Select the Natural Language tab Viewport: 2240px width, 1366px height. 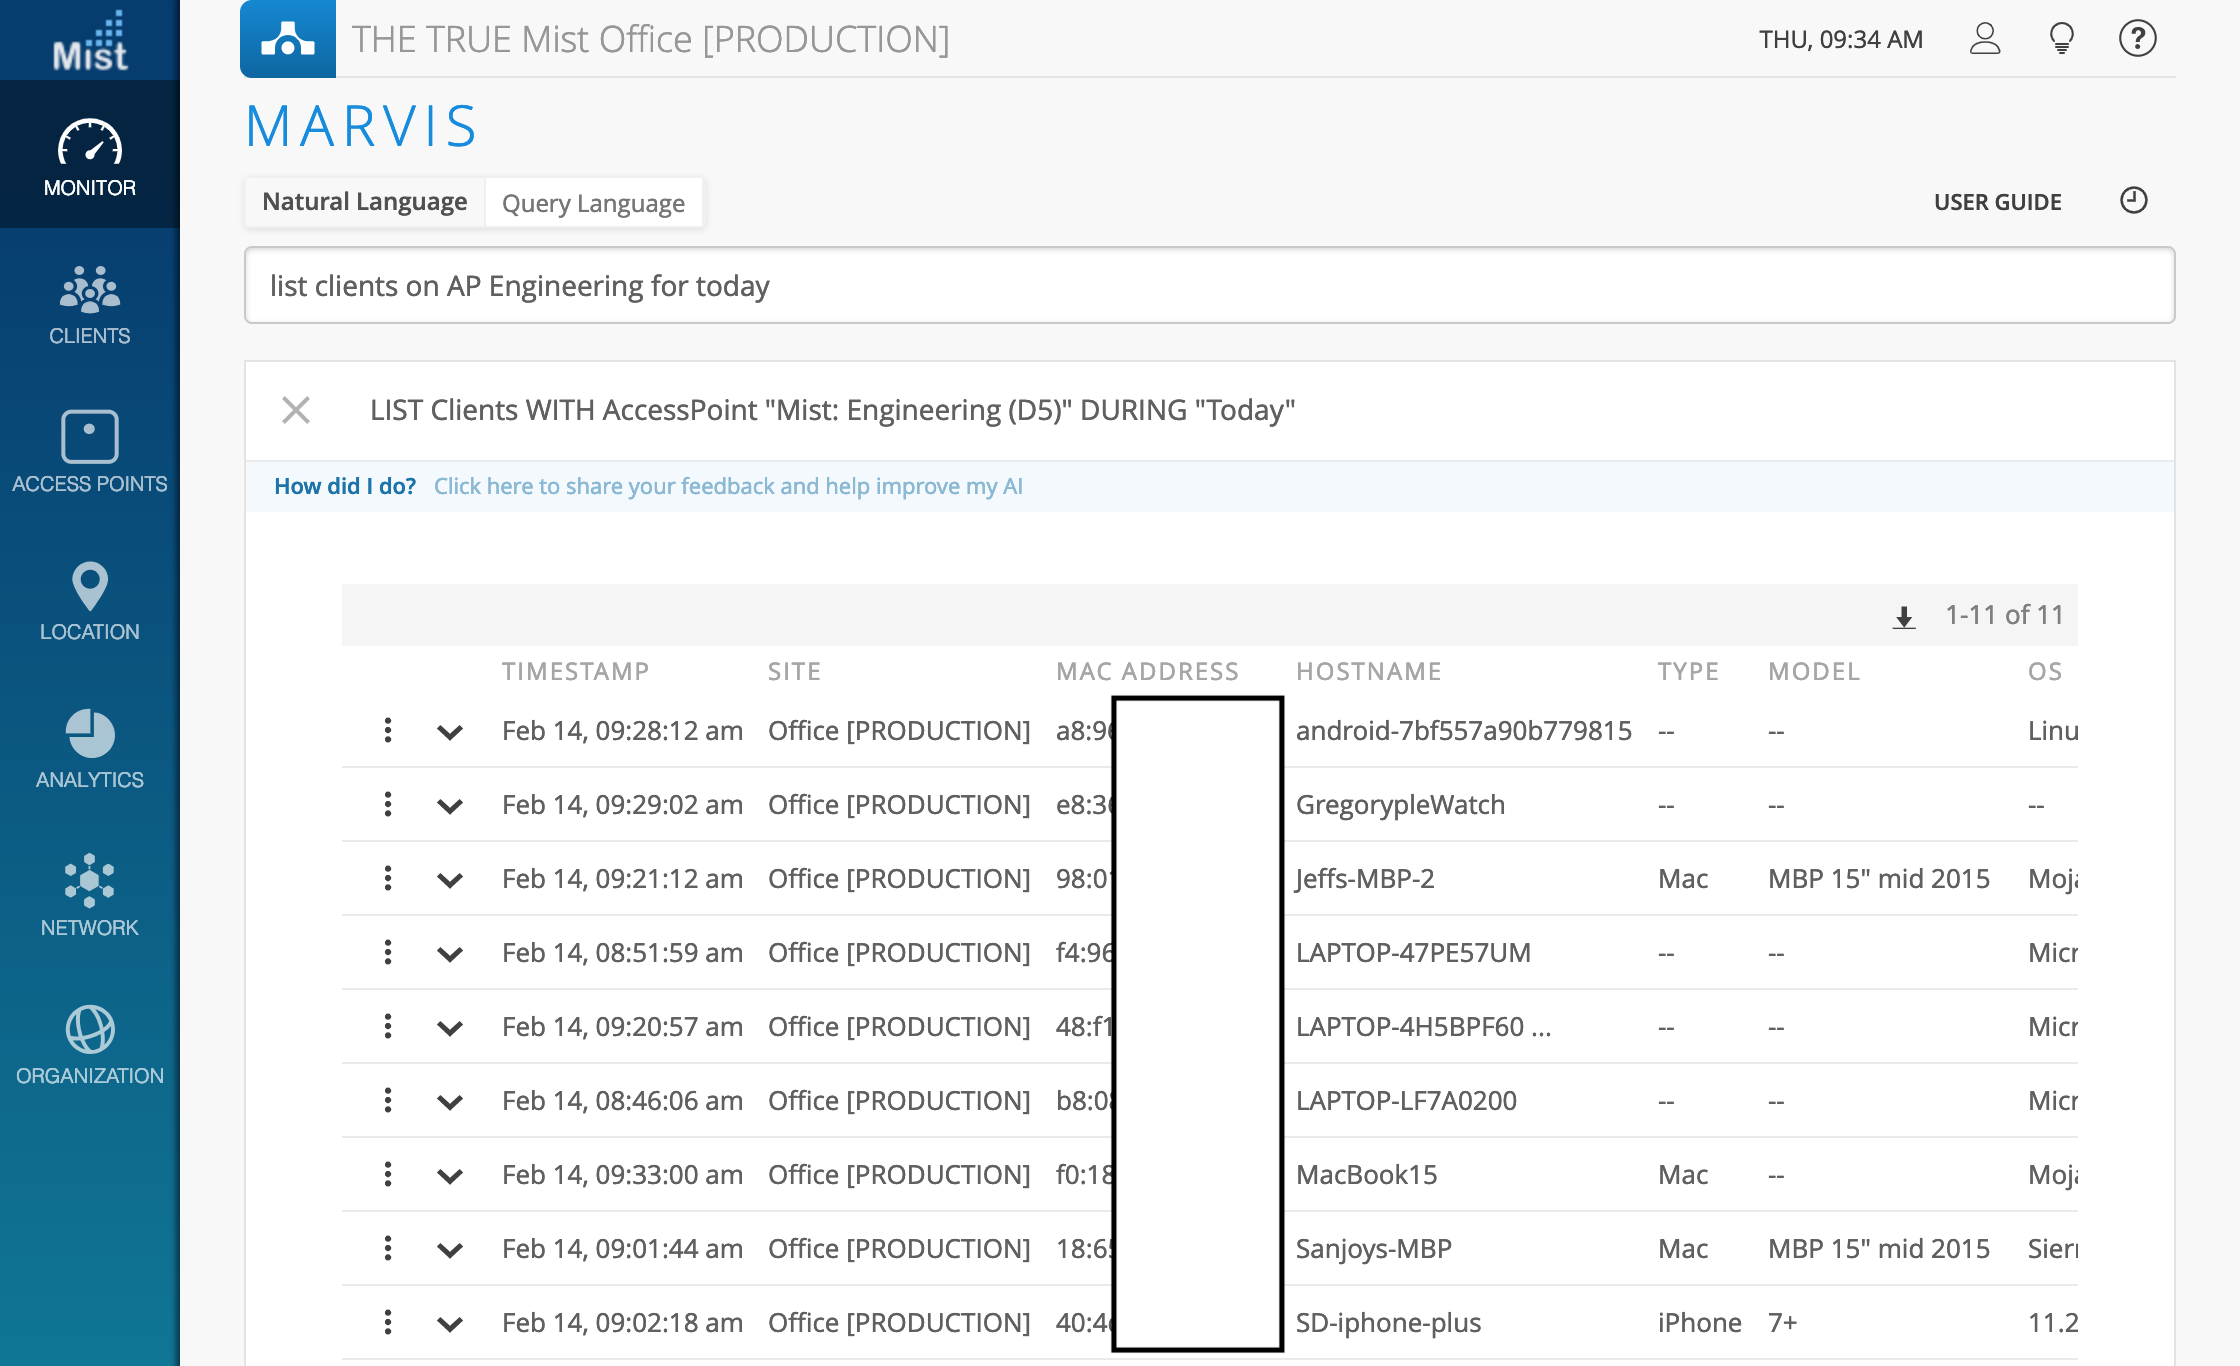365,202
